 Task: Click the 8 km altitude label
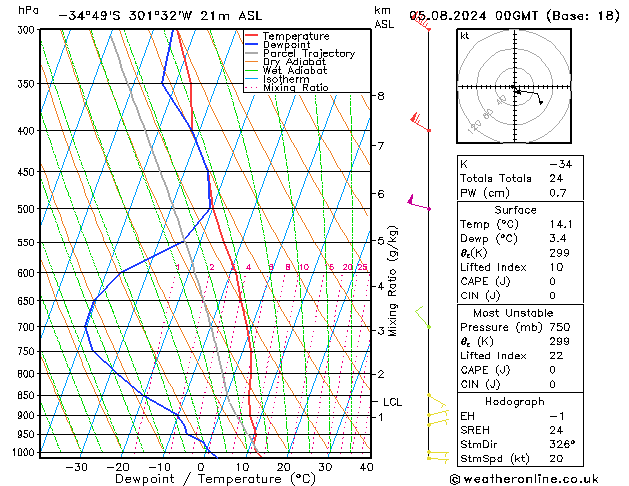tap(381, 96)
